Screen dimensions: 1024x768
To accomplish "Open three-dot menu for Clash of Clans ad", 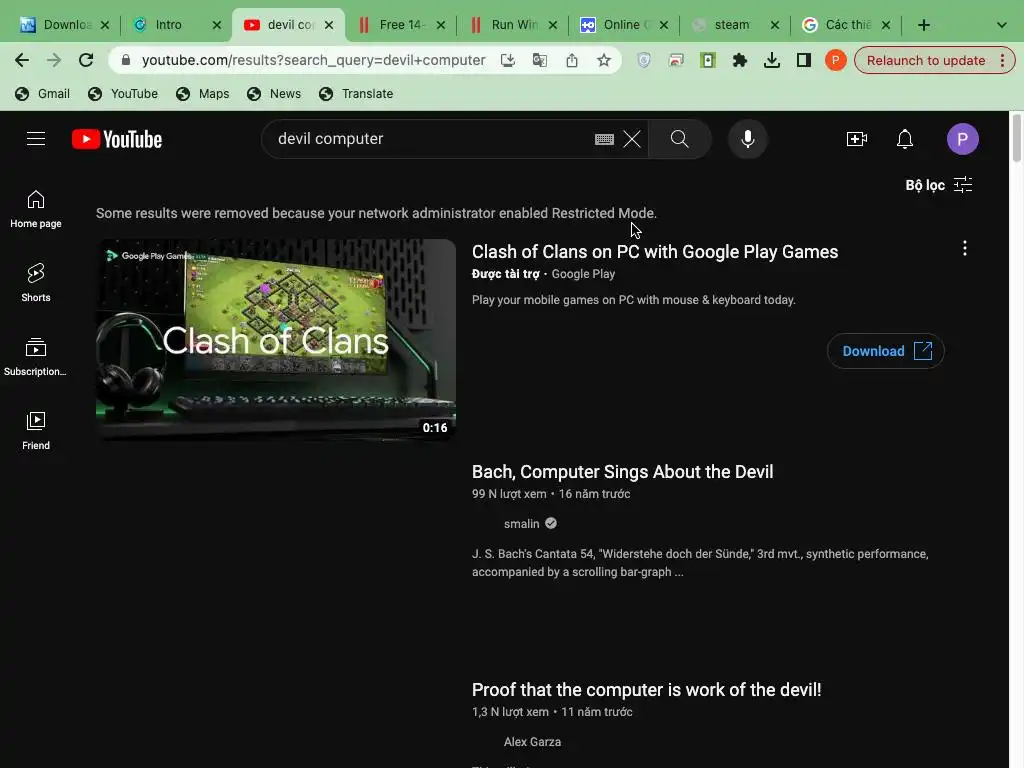I will (x=965, y=248).
